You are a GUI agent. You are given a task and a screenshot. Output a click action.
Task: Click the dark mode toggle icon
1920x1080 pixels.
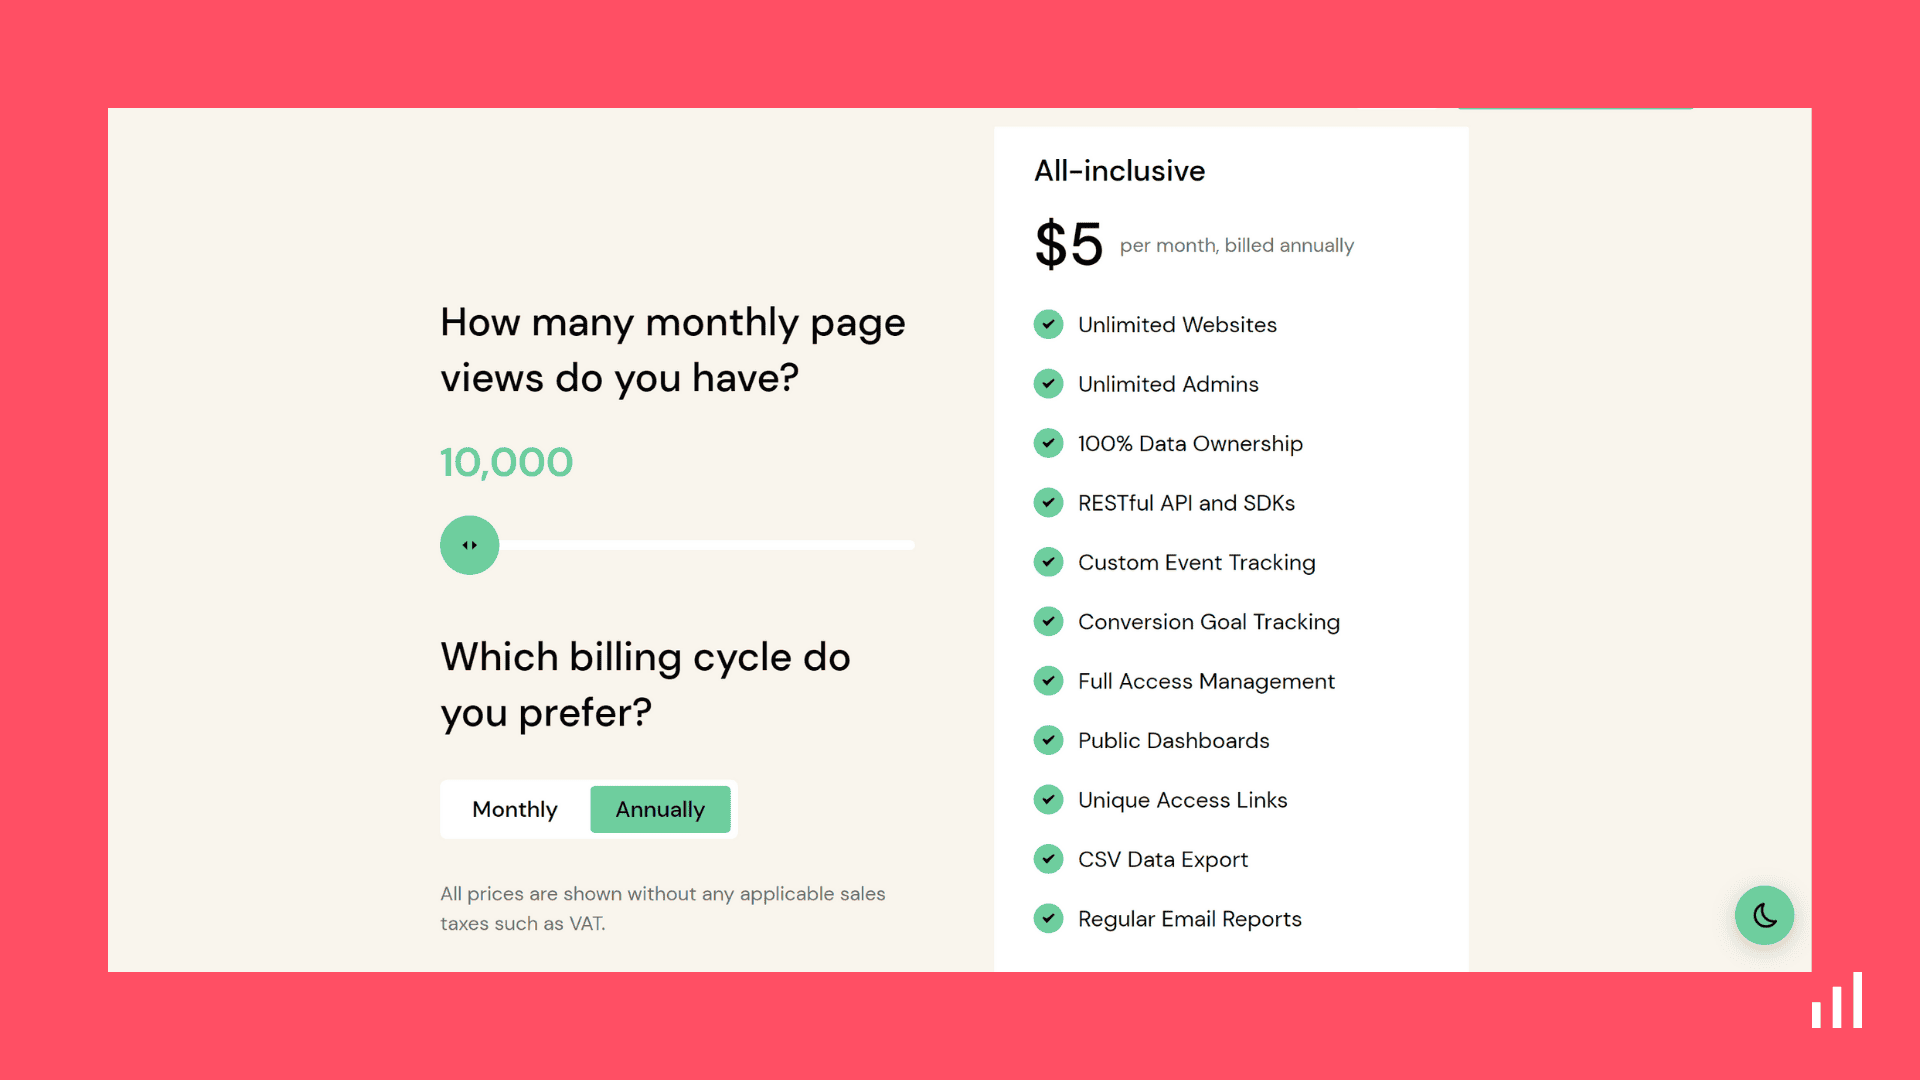(1763, 914)
